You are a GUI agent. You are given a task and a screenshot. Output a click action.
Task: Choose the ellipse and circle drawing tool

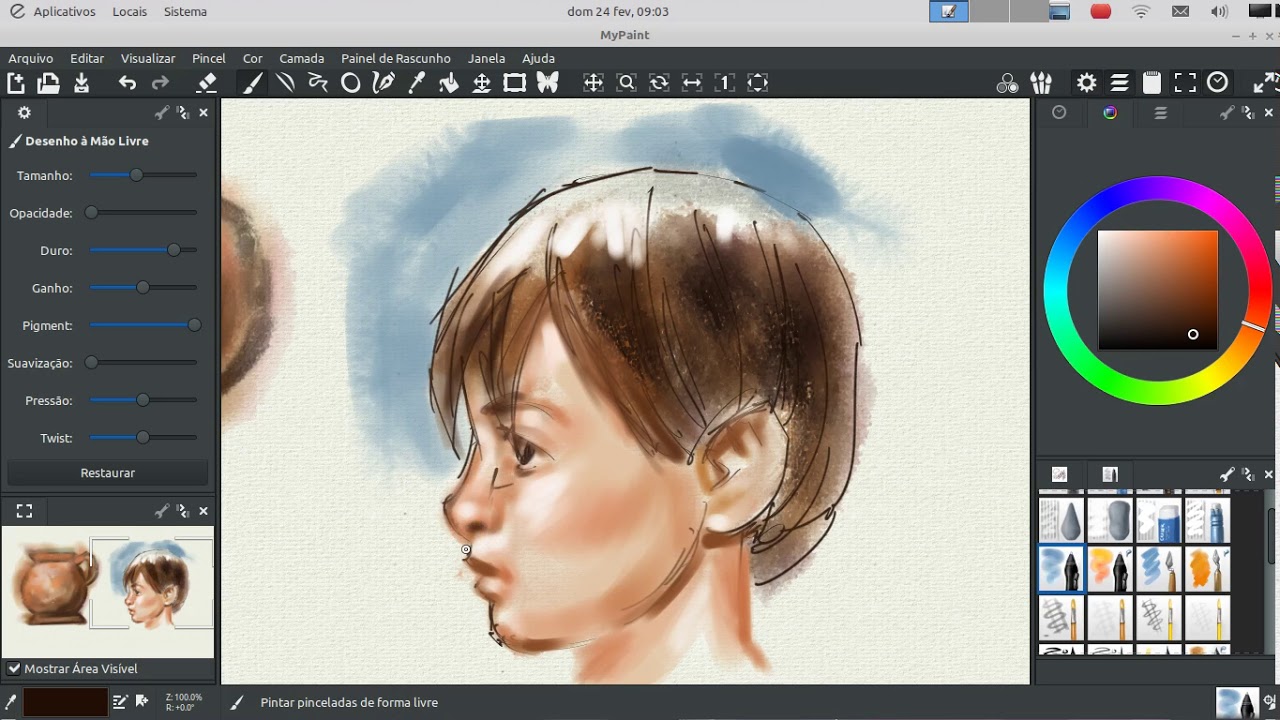click(351, 83)
